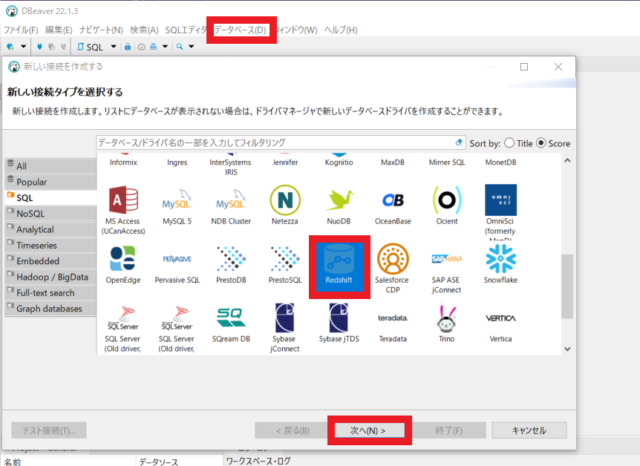
Task: Open dropdown arrow next to search icon
Action: [x=191, y=47]
